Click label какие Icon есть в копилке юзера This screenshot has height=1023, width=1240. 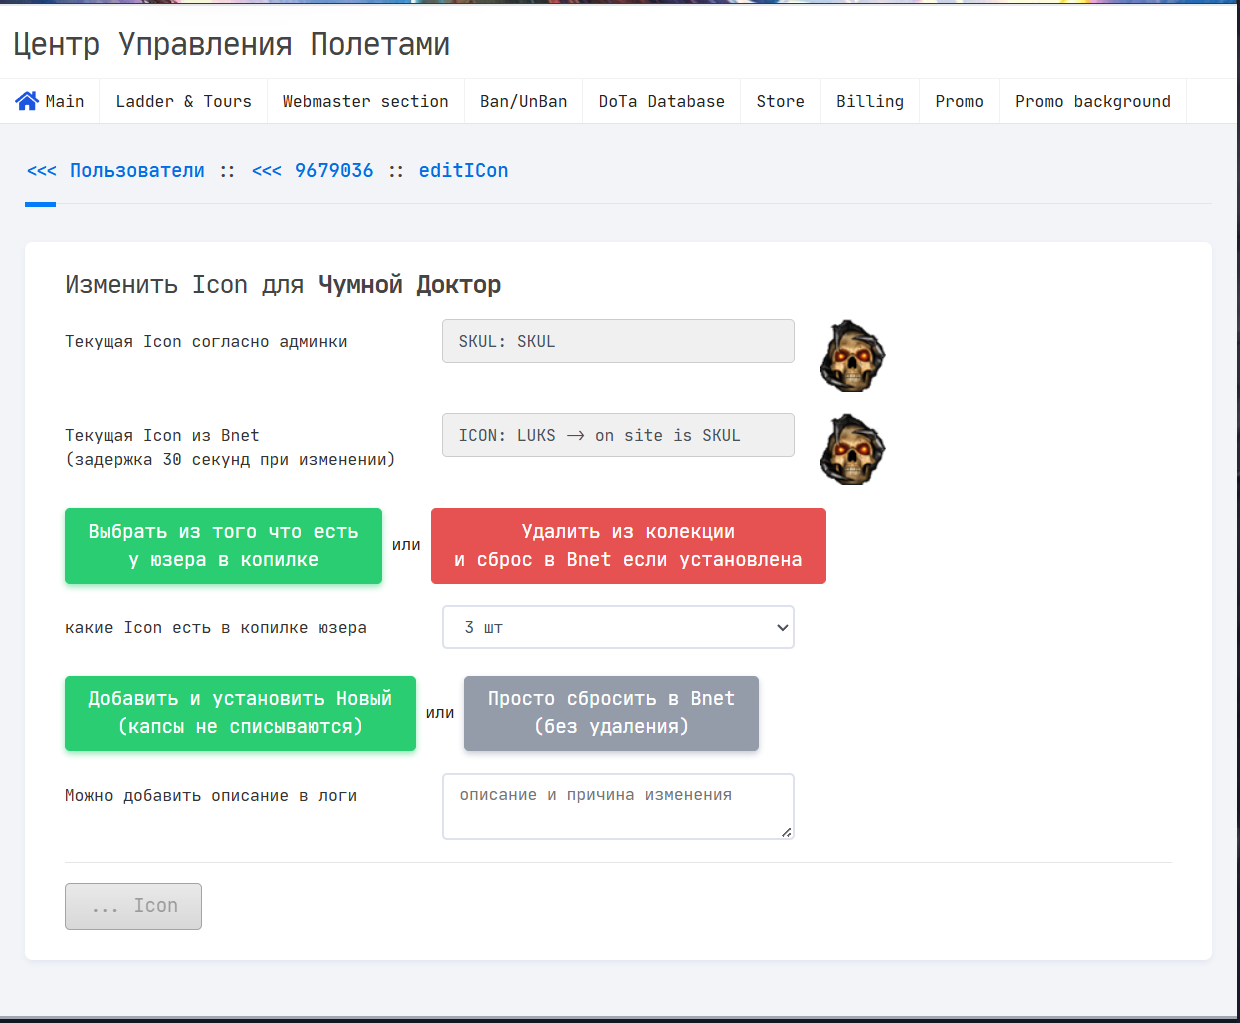pyautogui.click(x=216, y=628)
